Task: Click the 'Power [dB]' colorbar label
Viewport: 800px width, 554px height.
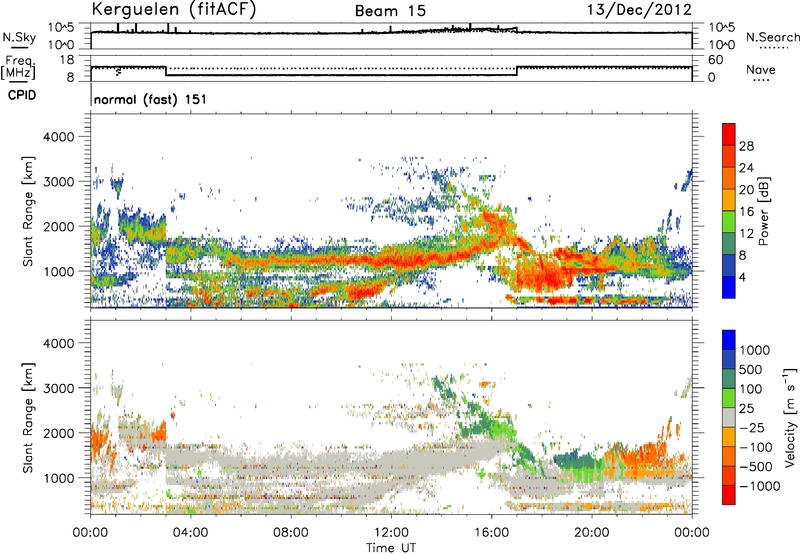Action: click(763, 211)
